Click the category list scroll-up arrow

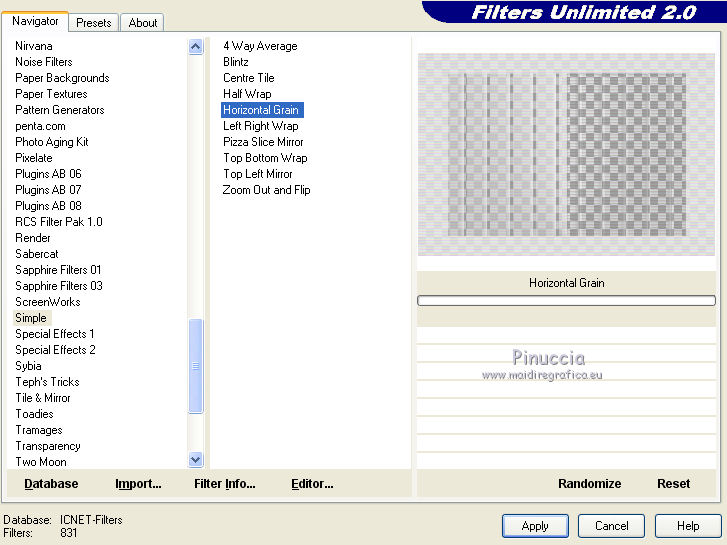(x=196, y=46)
